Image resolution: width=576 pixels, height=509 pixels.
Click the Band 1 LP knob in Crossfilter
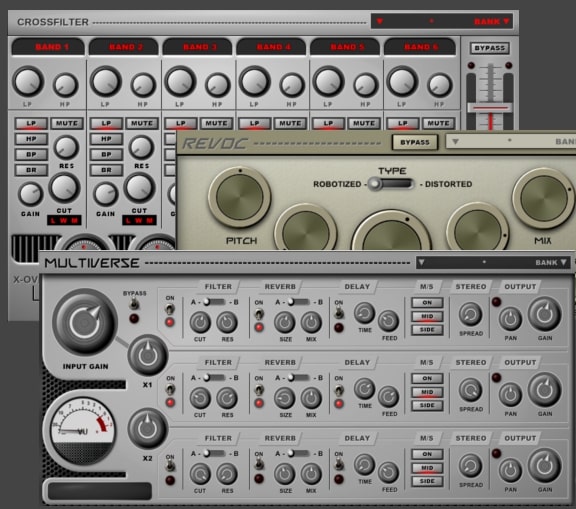point(28,81)
